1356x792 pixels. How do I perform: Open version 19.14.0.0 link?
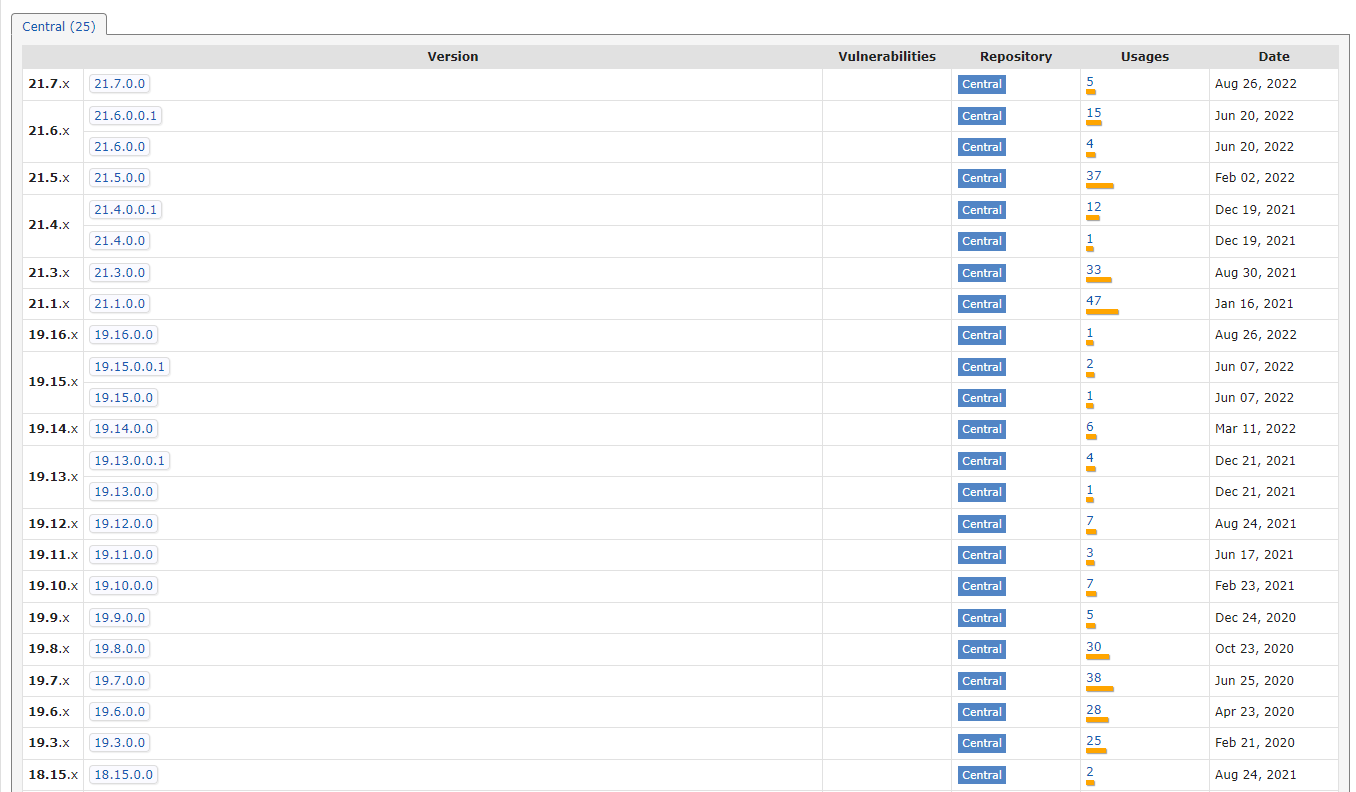pyautogui.click(x=124, y=429)
